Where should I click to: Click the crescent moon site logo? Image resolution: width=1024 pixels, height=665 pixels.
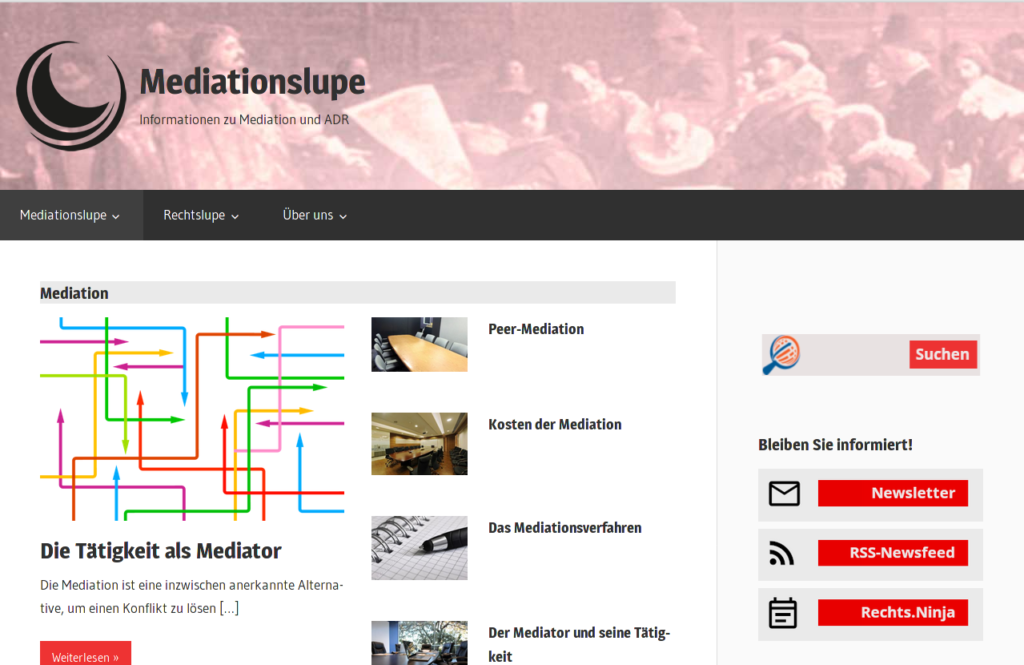[71, 95]
